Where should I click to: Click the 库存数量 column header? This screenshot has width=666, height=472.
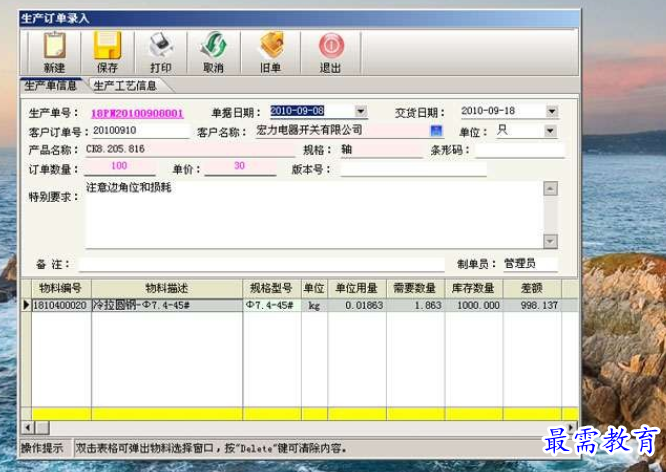pos(474,288)
